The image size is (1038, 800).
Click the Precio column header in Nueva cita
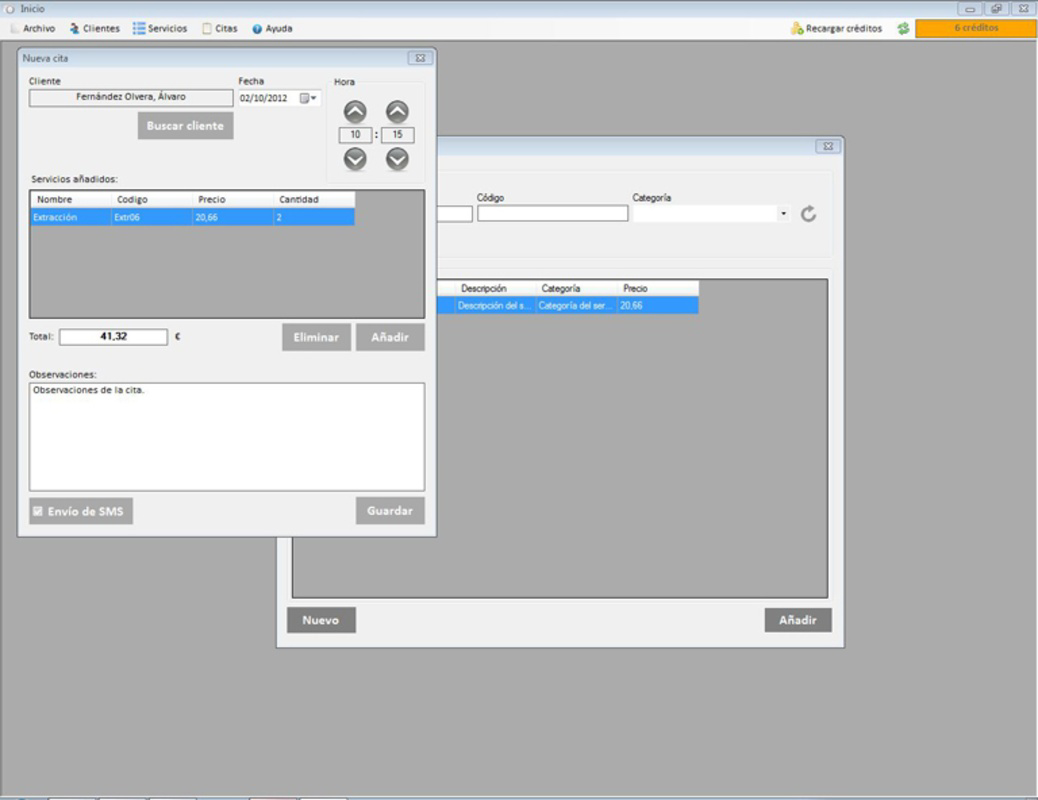click(232, 199)
